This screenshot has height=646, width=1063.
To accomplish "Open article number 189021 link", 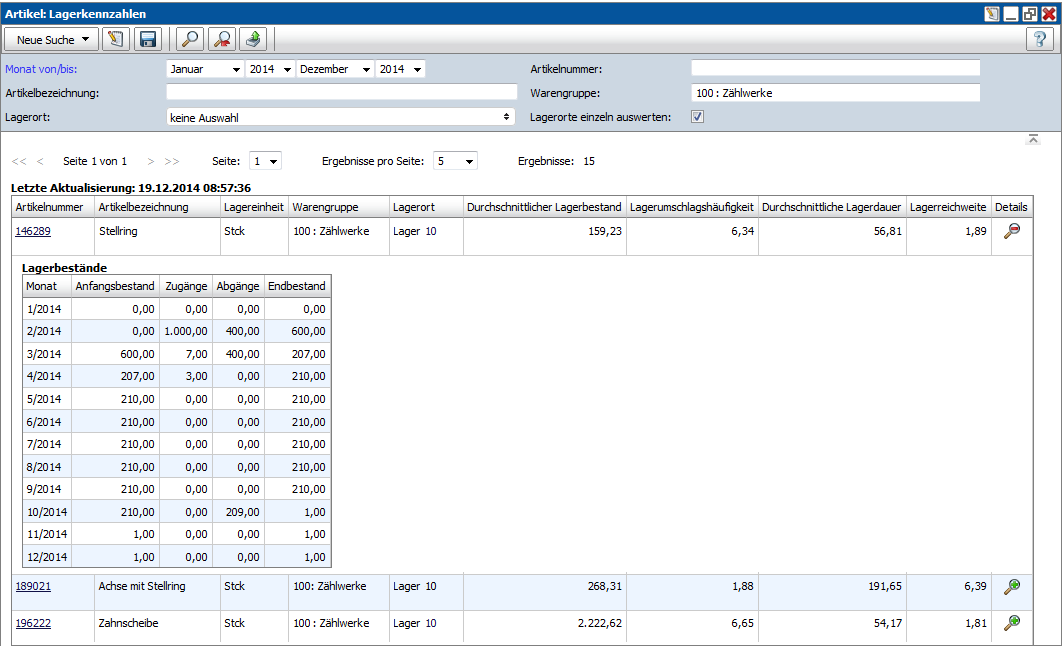I will point(33,587).
